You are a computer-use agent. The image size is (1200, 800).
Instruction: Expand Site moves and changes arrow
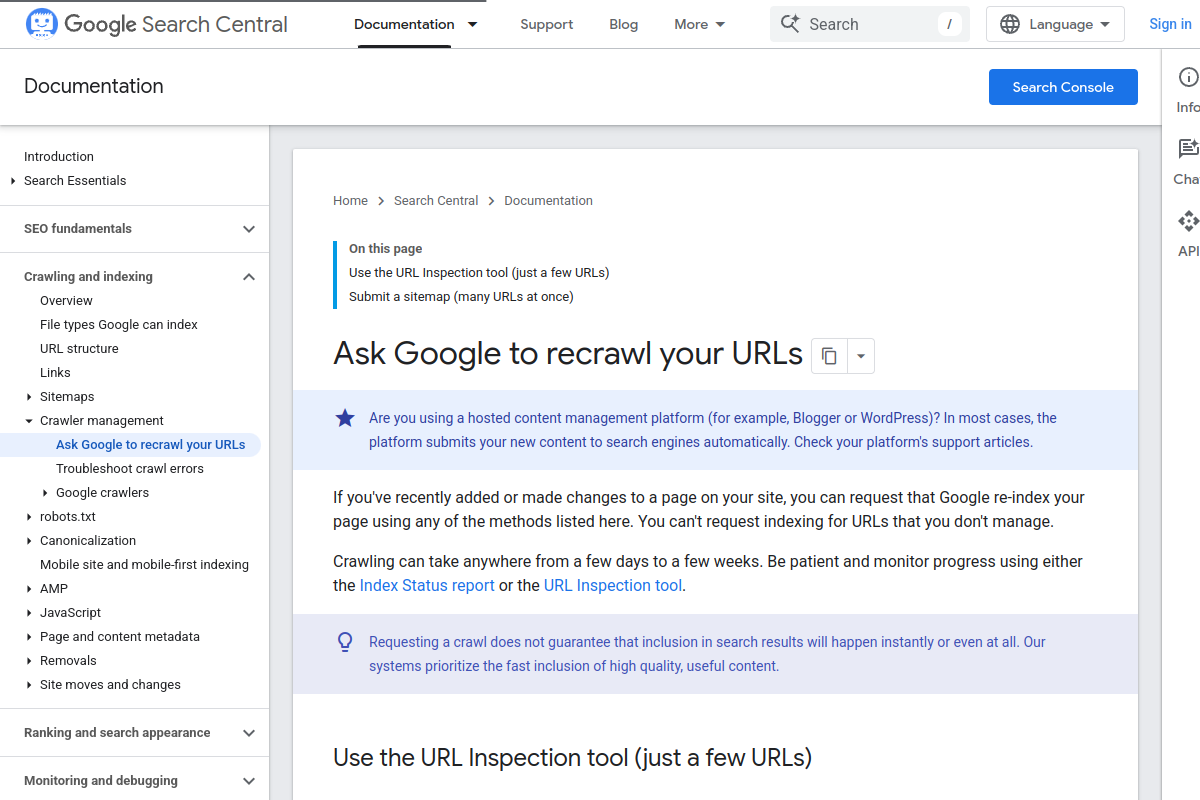[x=29, y=685]
